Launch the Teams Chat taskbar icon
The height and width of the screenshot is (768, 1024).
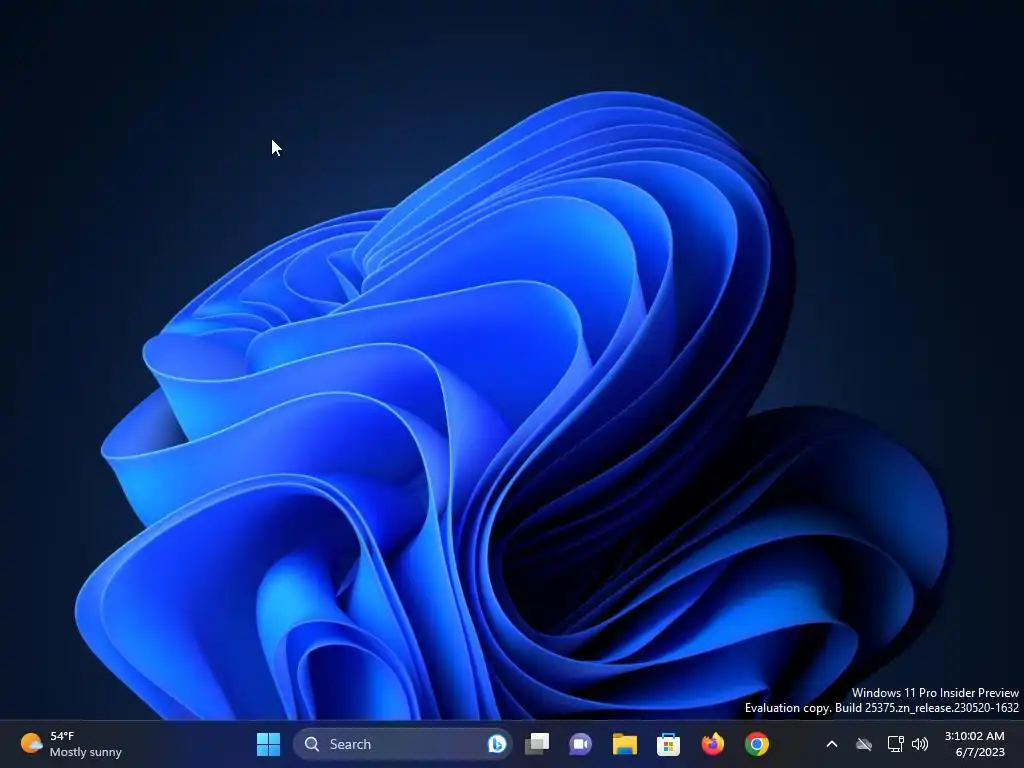click(x=580, y=744)
